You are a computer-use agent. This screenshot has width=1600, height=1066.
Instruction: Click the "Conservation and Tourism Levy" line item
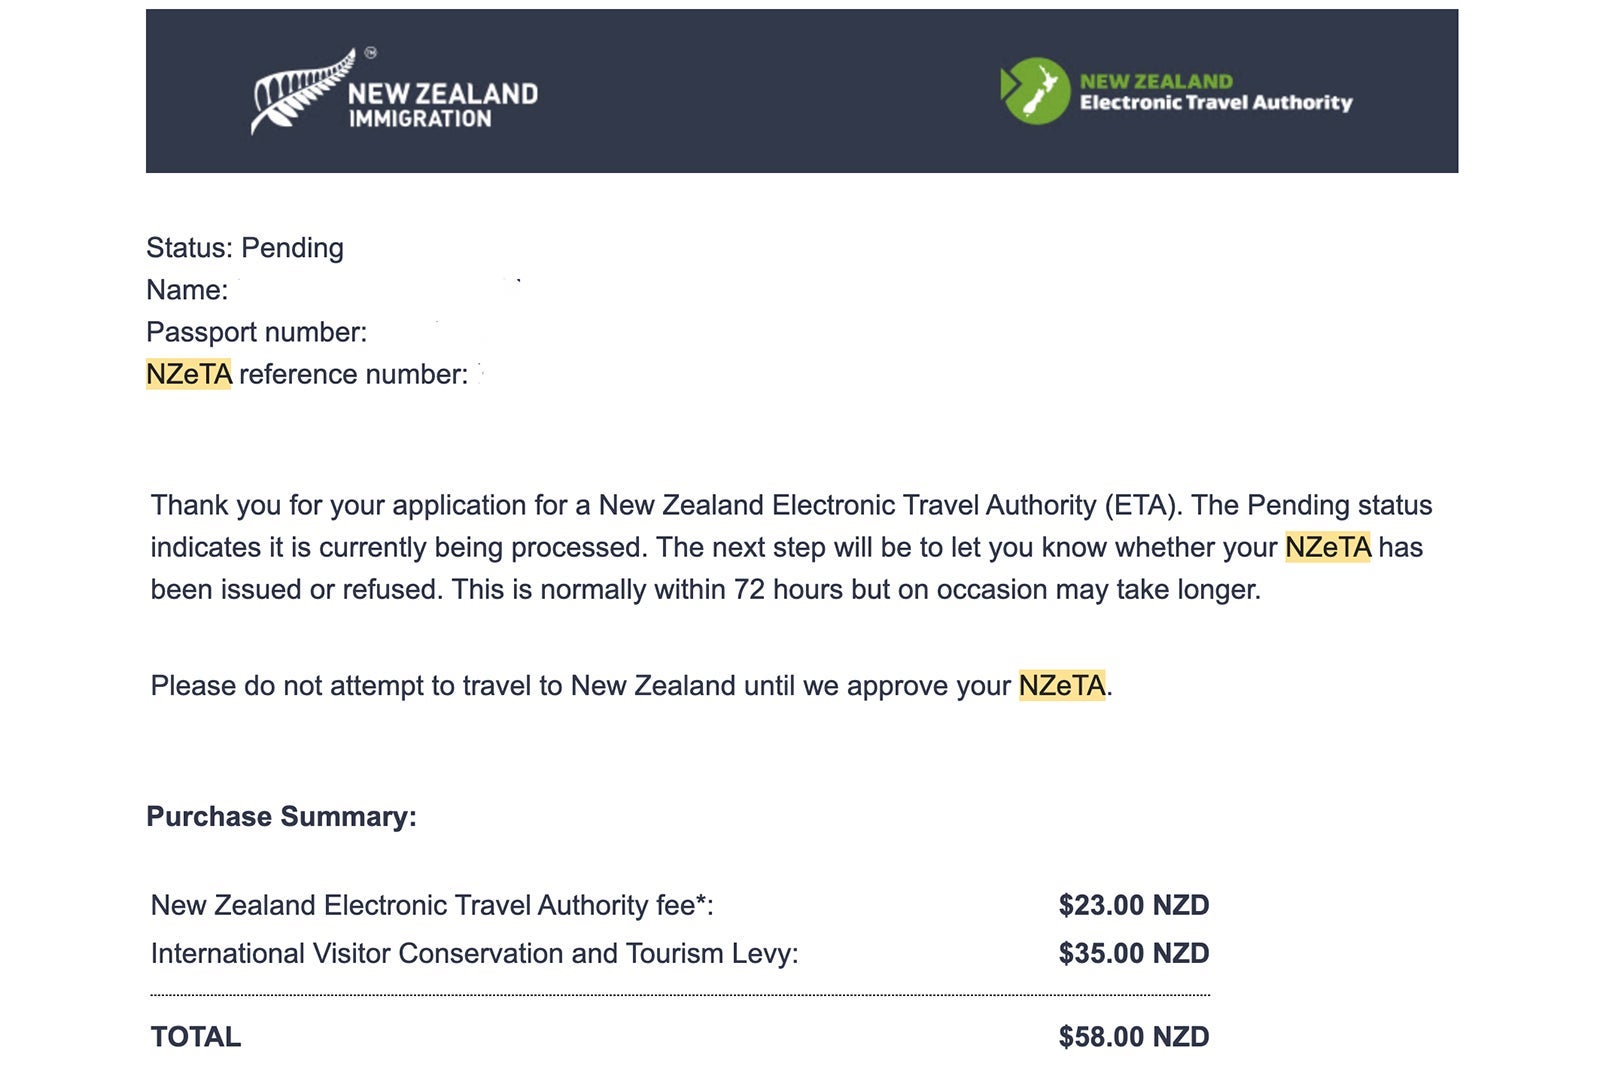click(x=474, y=953)
